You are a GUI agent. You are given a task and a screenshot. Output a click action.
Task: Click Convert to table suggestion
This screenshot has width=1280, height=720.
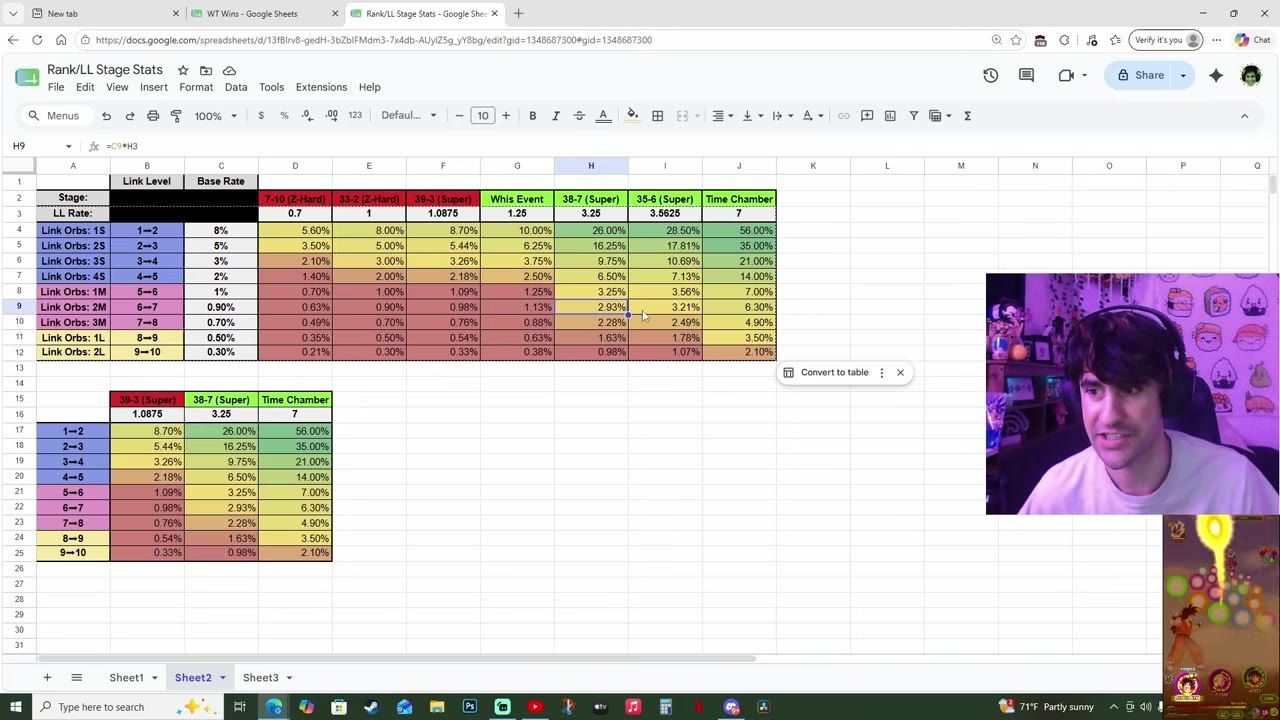point(825,373)
